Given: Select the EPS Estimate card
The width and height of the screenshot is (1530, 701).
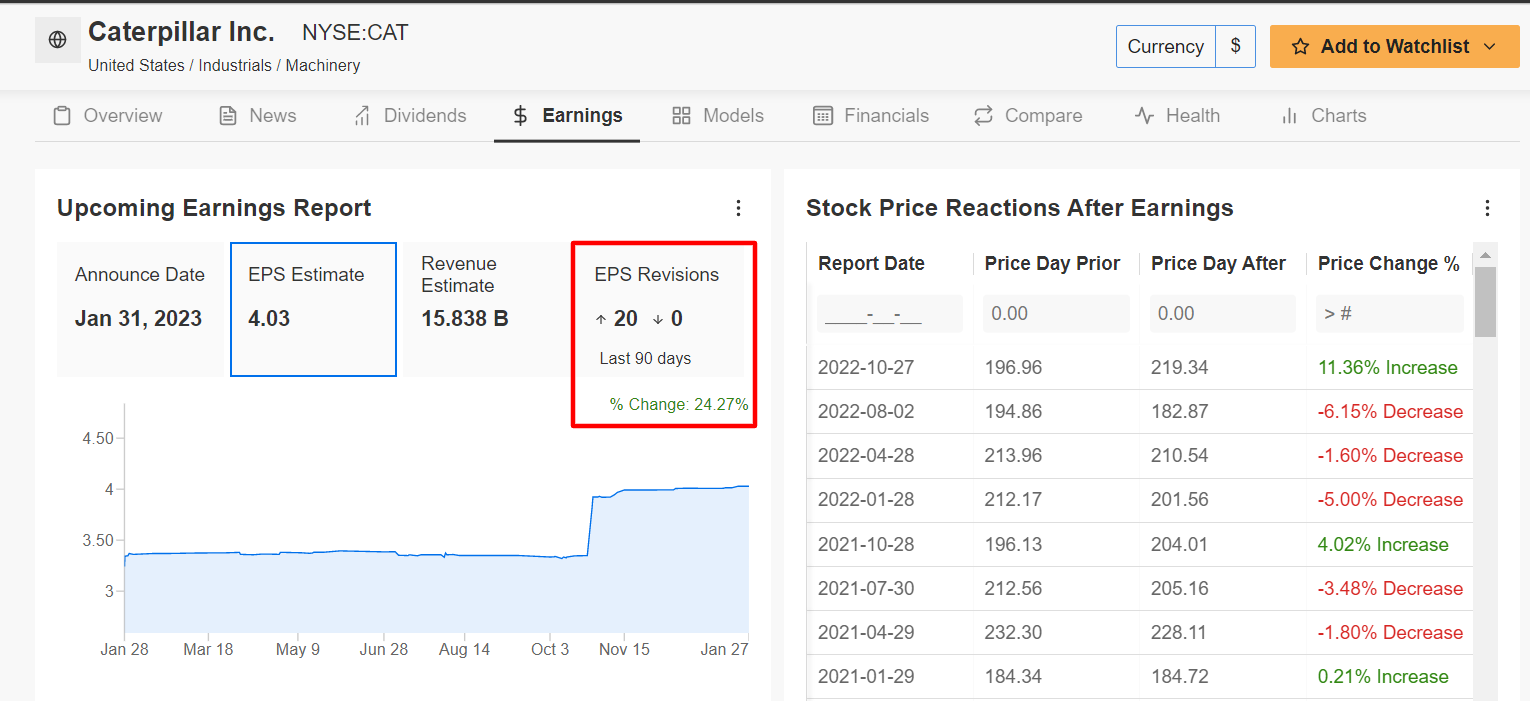Looking at the screenshot, I should [x=313, y=309].
